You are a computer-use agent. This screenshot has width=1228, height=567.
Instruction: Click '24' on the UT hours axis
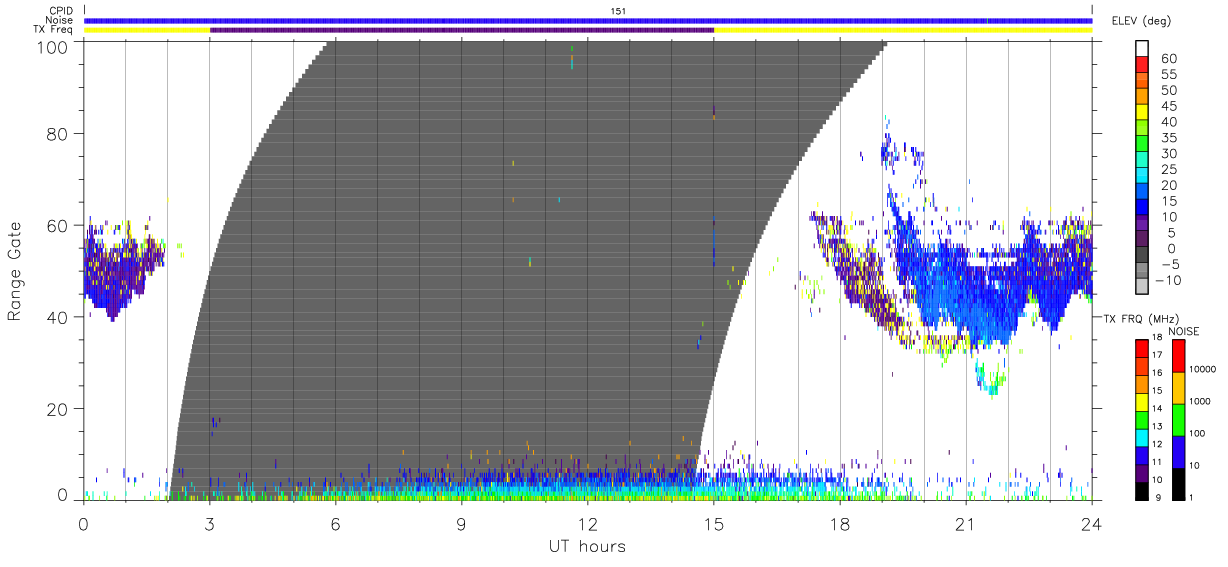1092,524
